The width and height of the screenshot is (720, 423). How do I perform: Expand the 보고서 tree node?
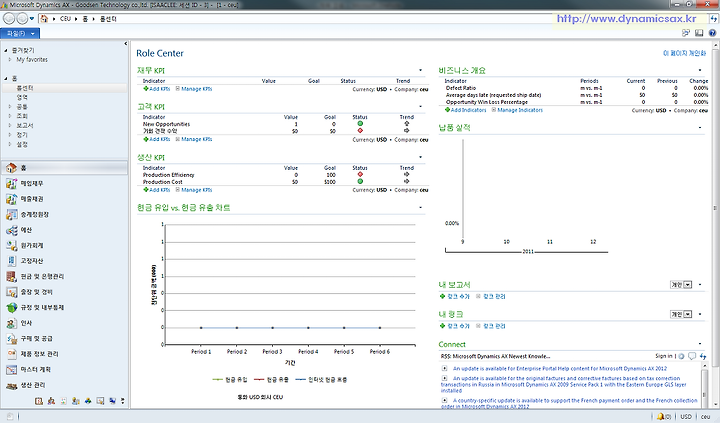10,125
